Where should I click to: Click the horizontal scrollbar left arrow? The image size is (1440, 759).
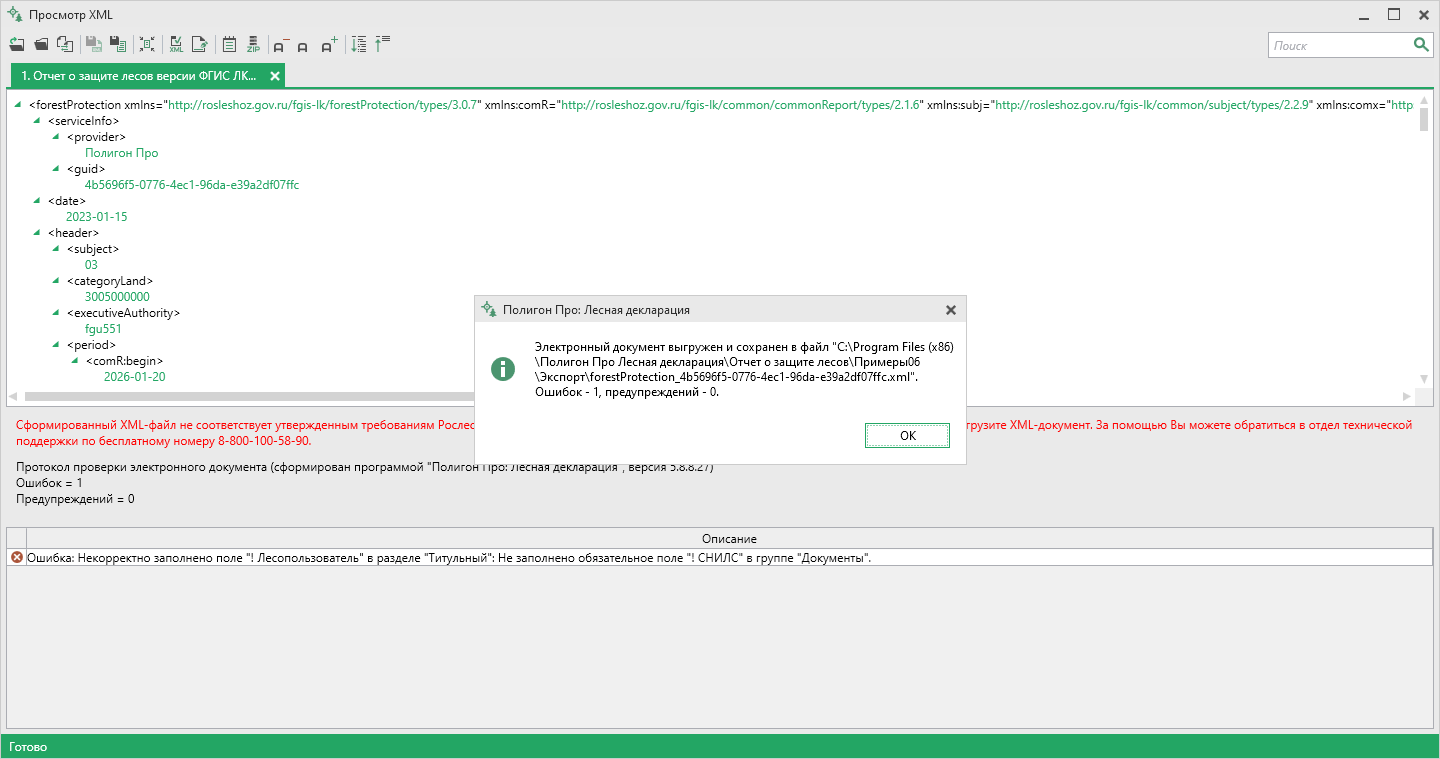click(x=15, y=397)
